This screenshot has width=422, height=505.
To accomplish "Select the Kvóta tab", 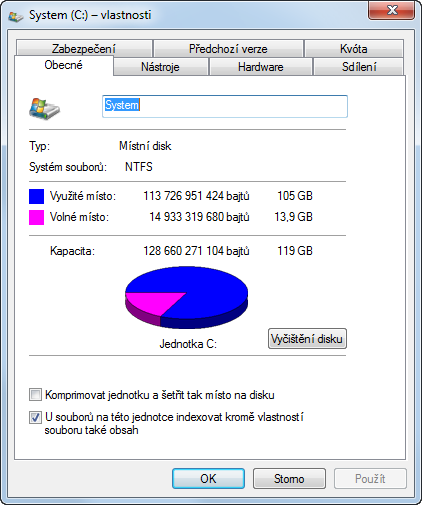I will (354, 49).
